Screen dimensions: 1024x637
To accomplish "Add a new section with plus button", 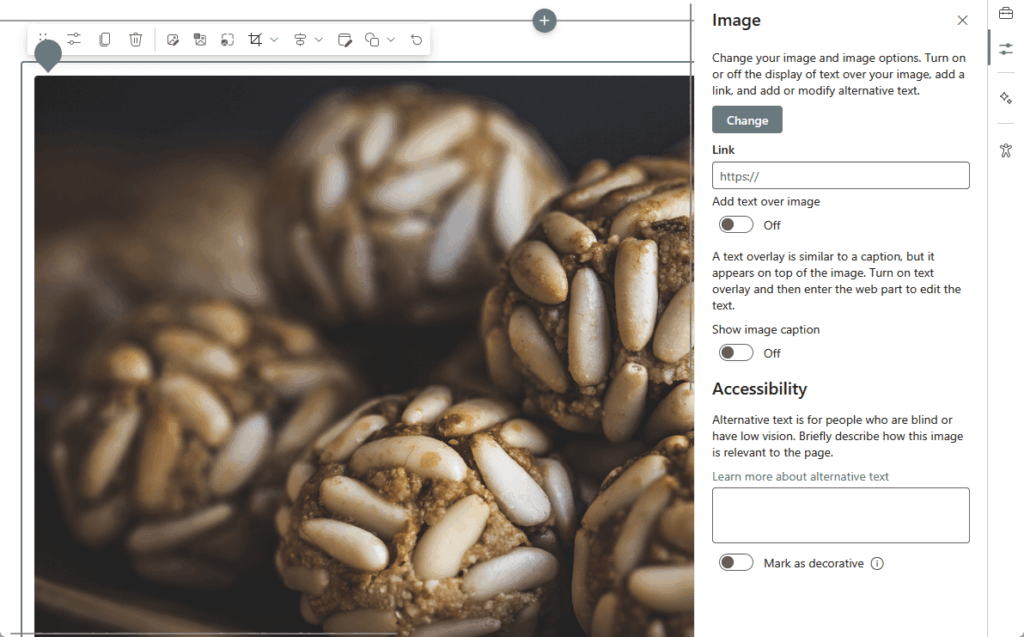I will coord(544,20).
